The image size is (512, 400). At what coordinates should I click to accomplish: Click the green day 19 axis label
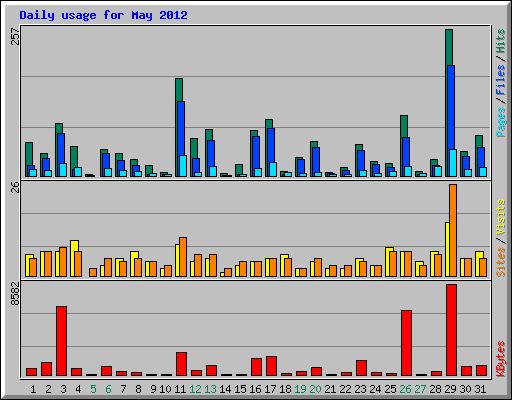click(300, 389)
